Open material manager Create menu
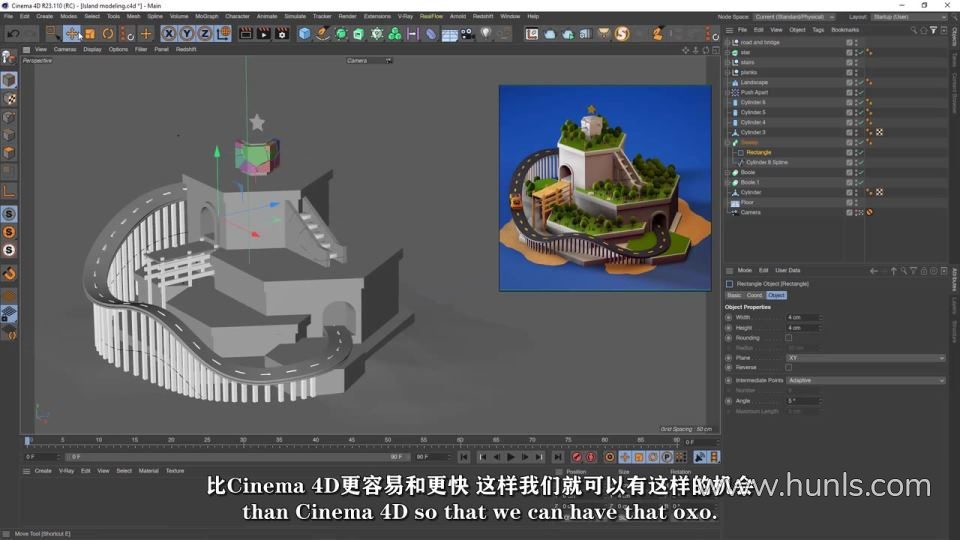 [x=43, y=471]
